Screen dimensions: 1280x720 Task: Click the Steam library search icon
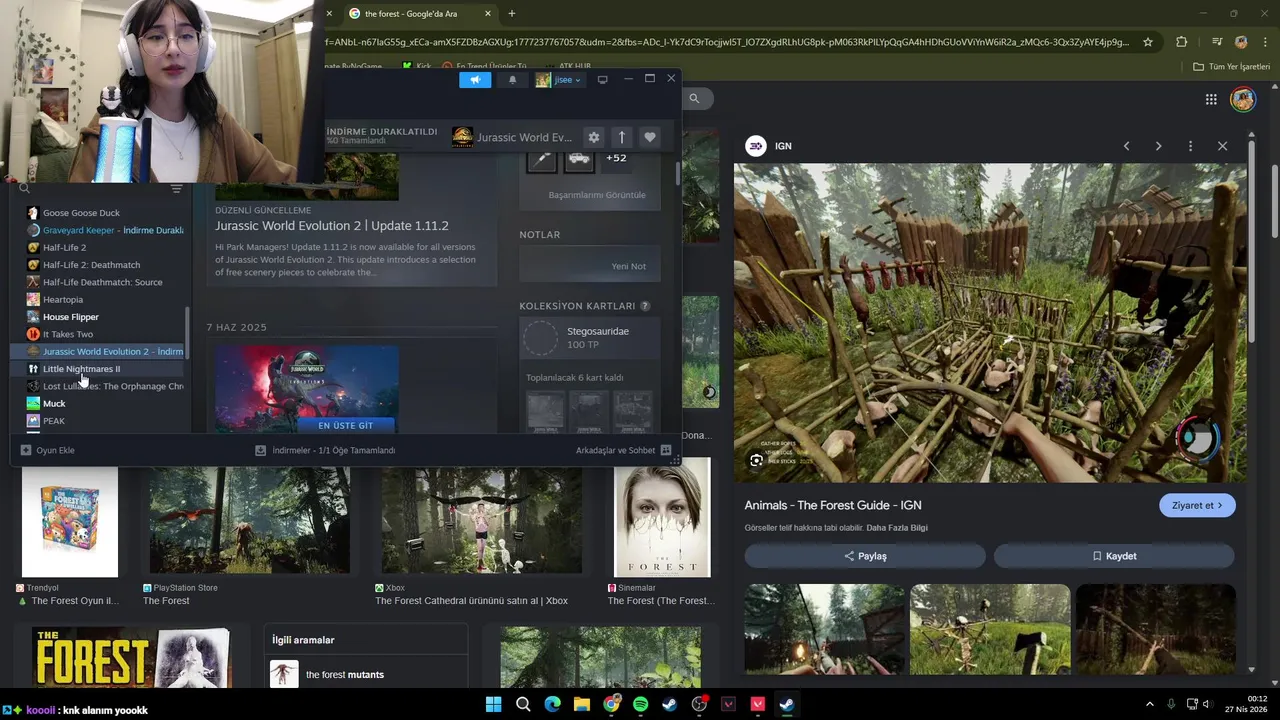coord(25,188)
